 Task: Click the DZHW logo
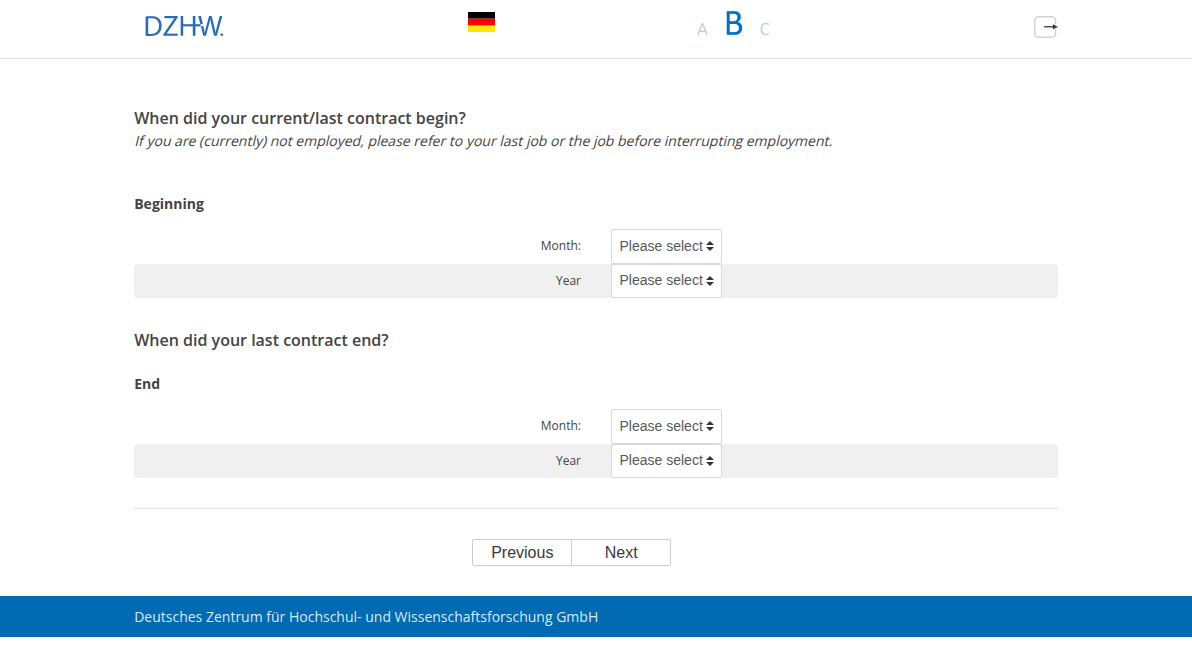tap(184, 27)
